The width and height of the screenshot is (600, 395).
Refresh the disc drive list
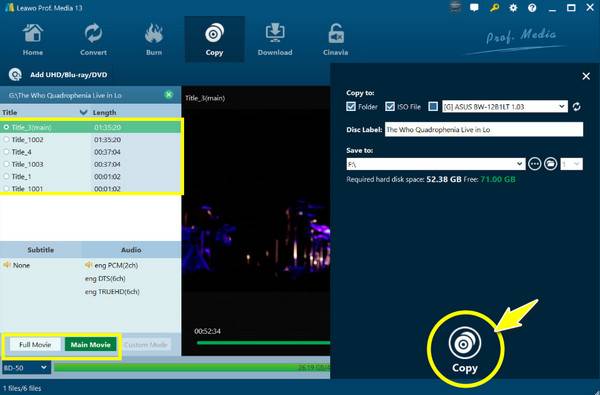pos(576,107)
